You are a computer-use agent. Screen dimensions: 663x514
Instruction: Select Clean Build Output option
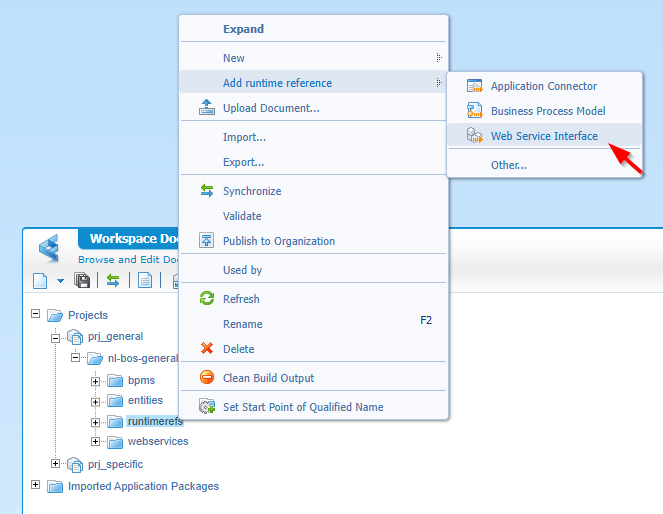click(x=268, y=378)
